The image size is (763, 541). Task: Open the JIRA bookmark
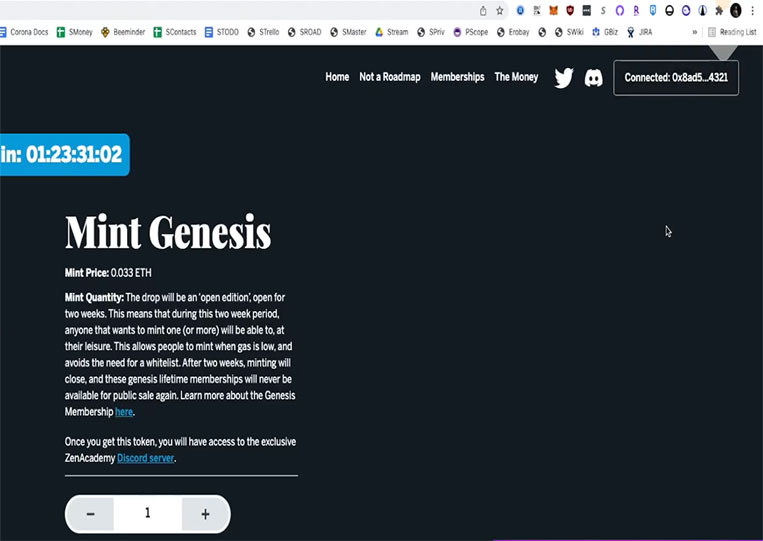(639, 32)
